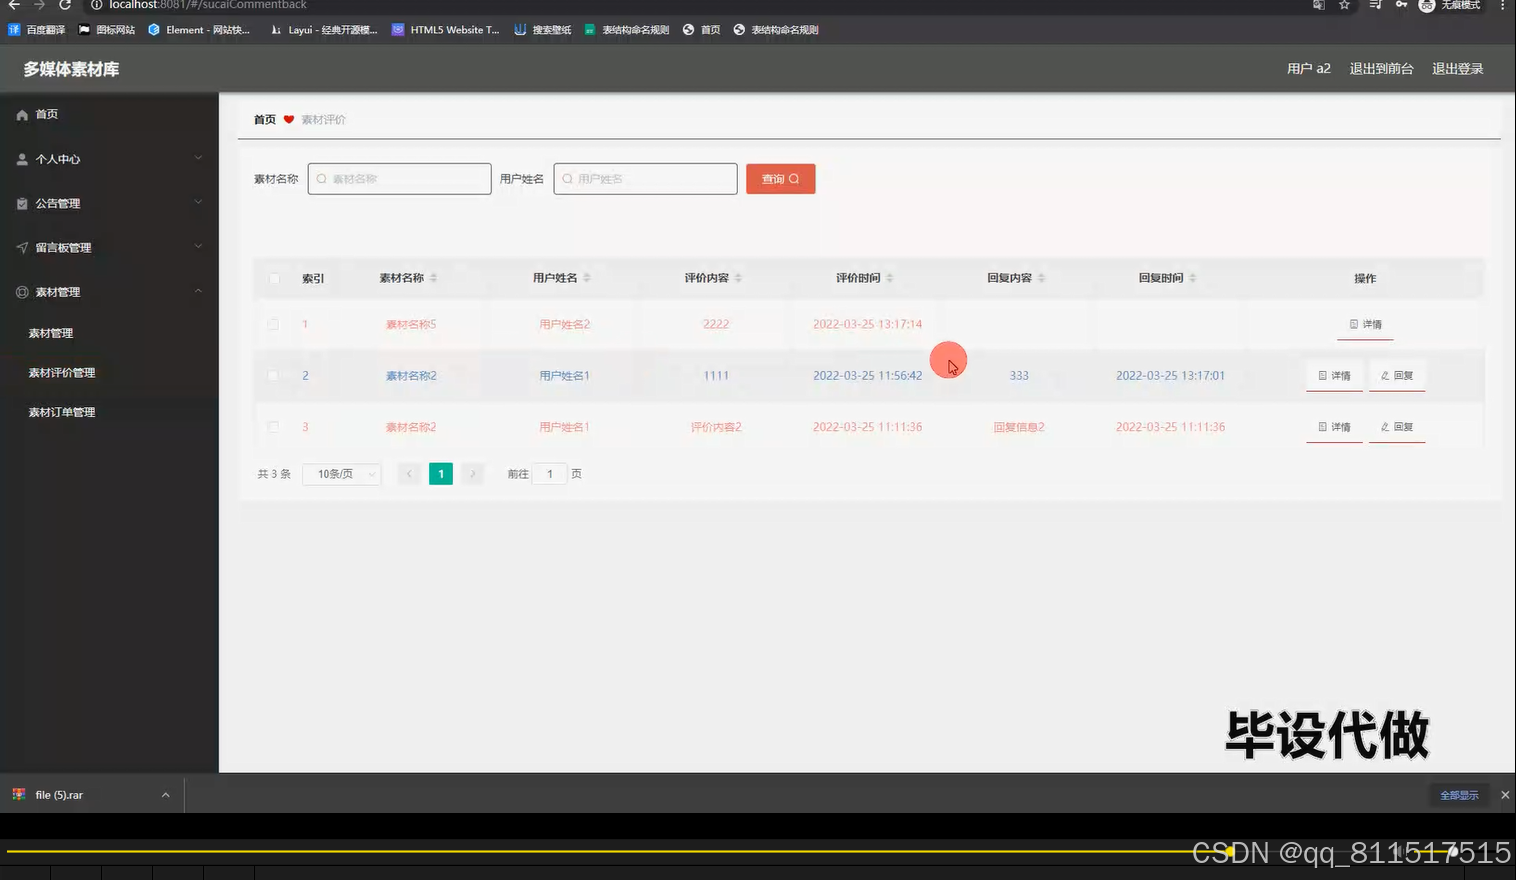Click the 留言板管理 paper plane icon
Viewport: 1516px width, 880px height.
[x=22, y=247]
